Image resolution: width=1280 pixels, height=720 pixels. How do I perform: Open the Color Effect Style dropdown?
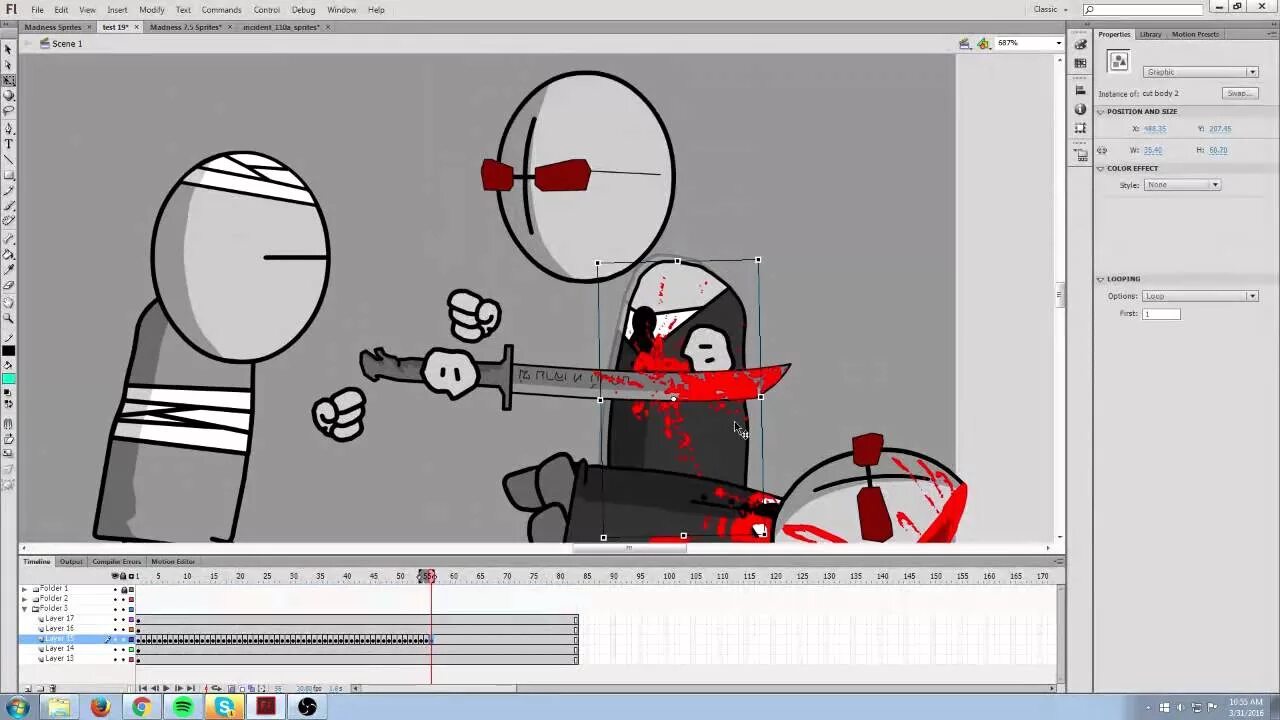[x=1183, y=185]
